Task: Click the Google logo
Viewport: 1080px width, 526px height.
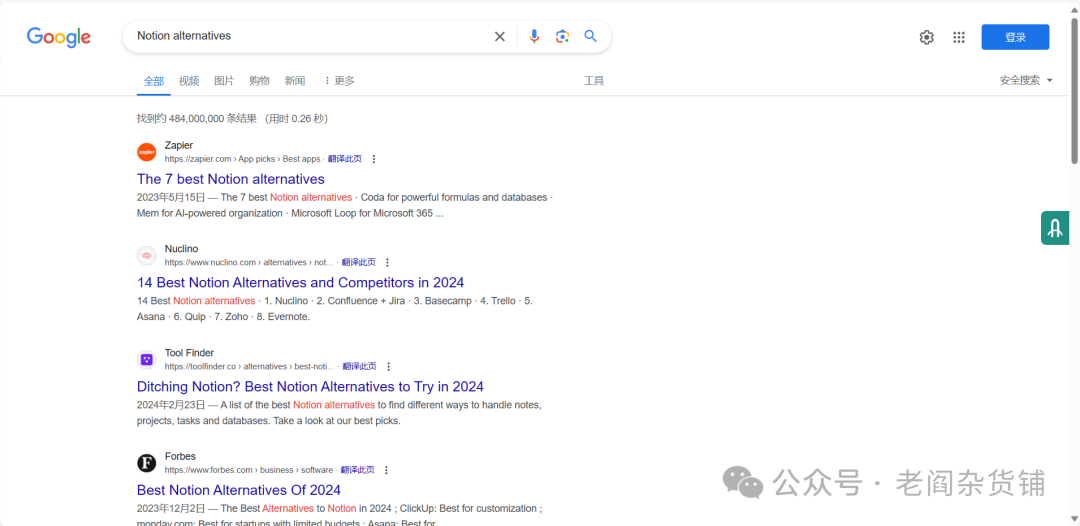Action: (x=59, y=36)
